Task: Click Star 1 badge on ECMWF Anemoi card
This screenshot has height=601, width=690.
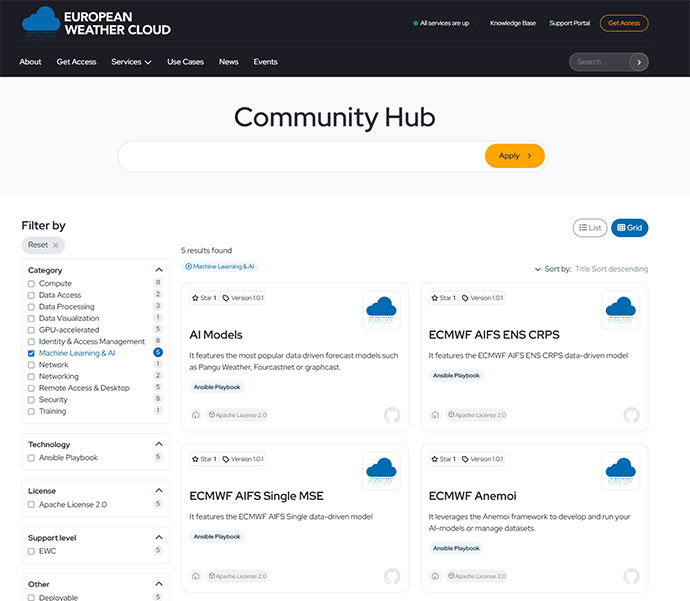Action: click(444, 459)
